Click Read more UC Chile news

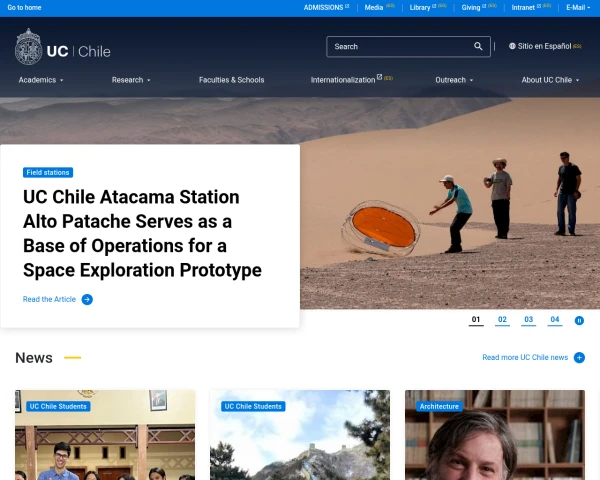[525, 358]
